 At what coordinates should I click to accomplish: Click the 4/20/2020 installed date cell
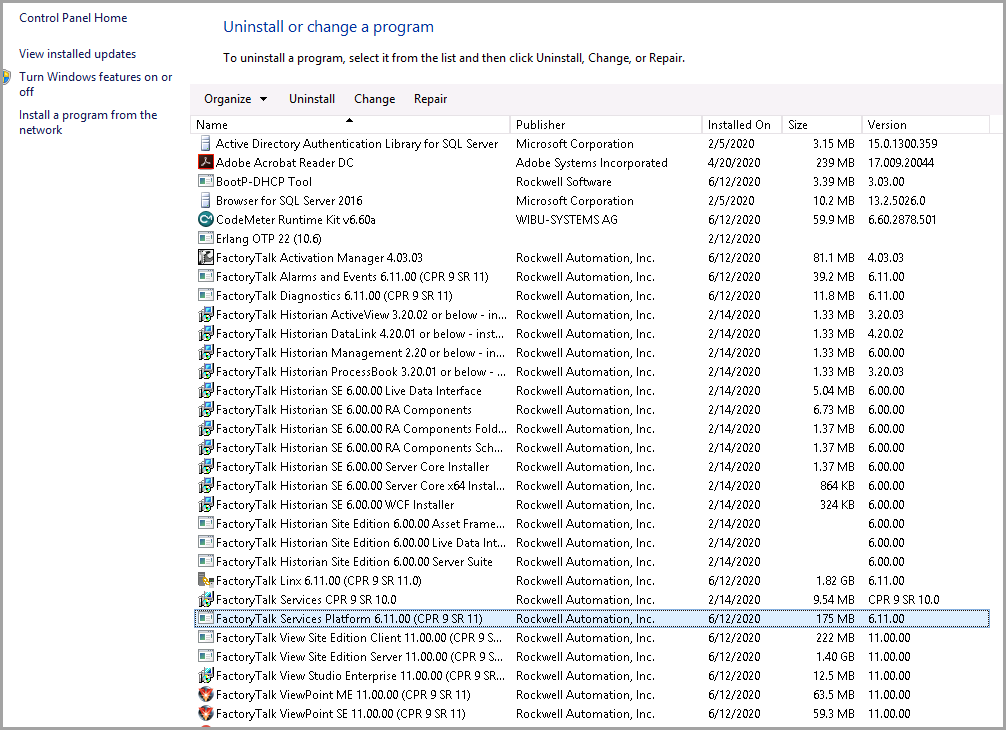[x=734, y=162]
